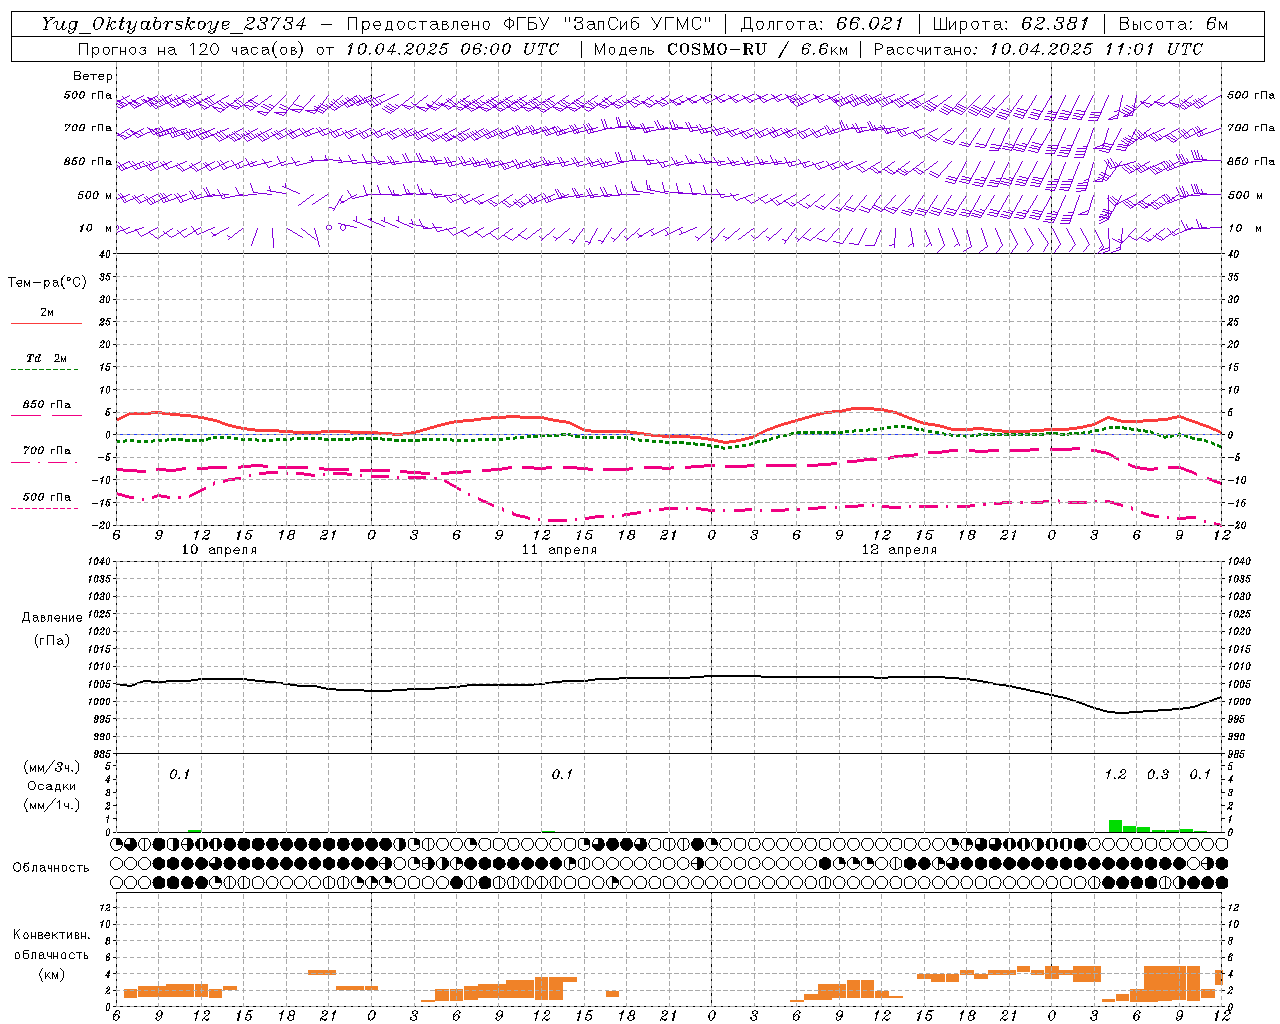Click the Давление chart label
Viewport: 1280px width, 1024px height.
[52, 618]
